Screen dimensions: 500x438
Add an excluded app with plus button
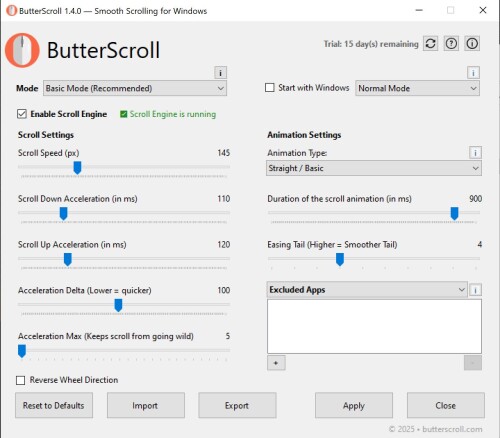tap(276, 363)
